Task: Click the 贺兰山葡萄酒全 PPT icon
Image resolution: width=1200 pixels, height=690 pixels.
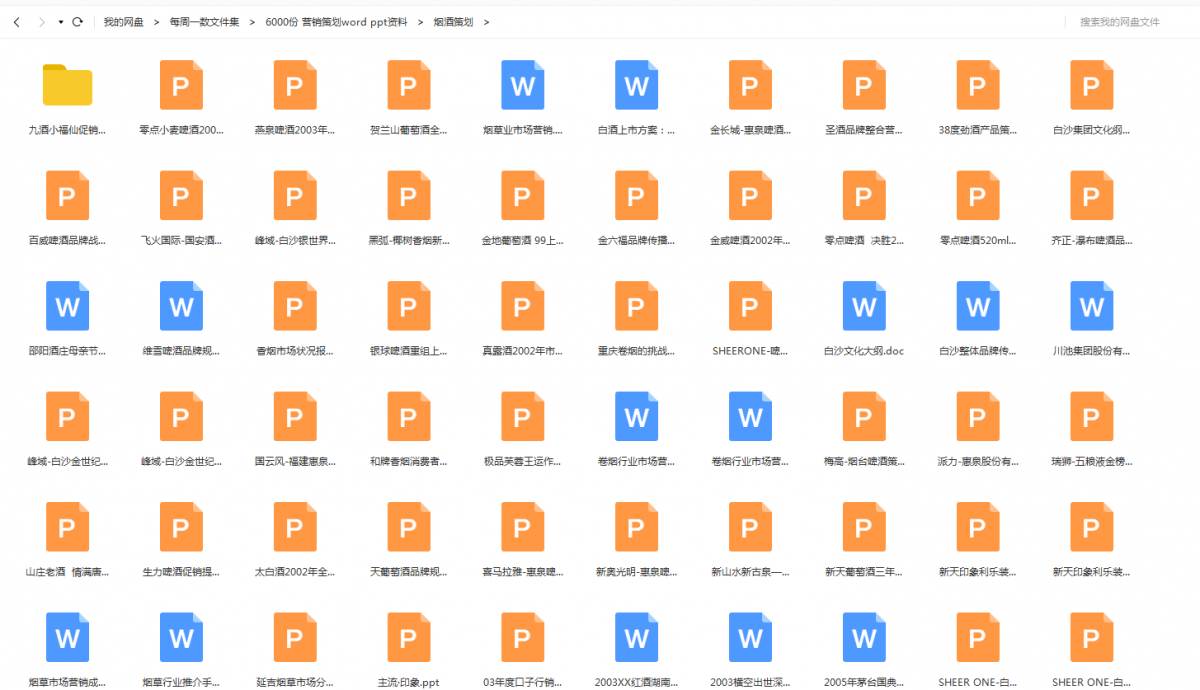Action: click(x=409, y=85)
